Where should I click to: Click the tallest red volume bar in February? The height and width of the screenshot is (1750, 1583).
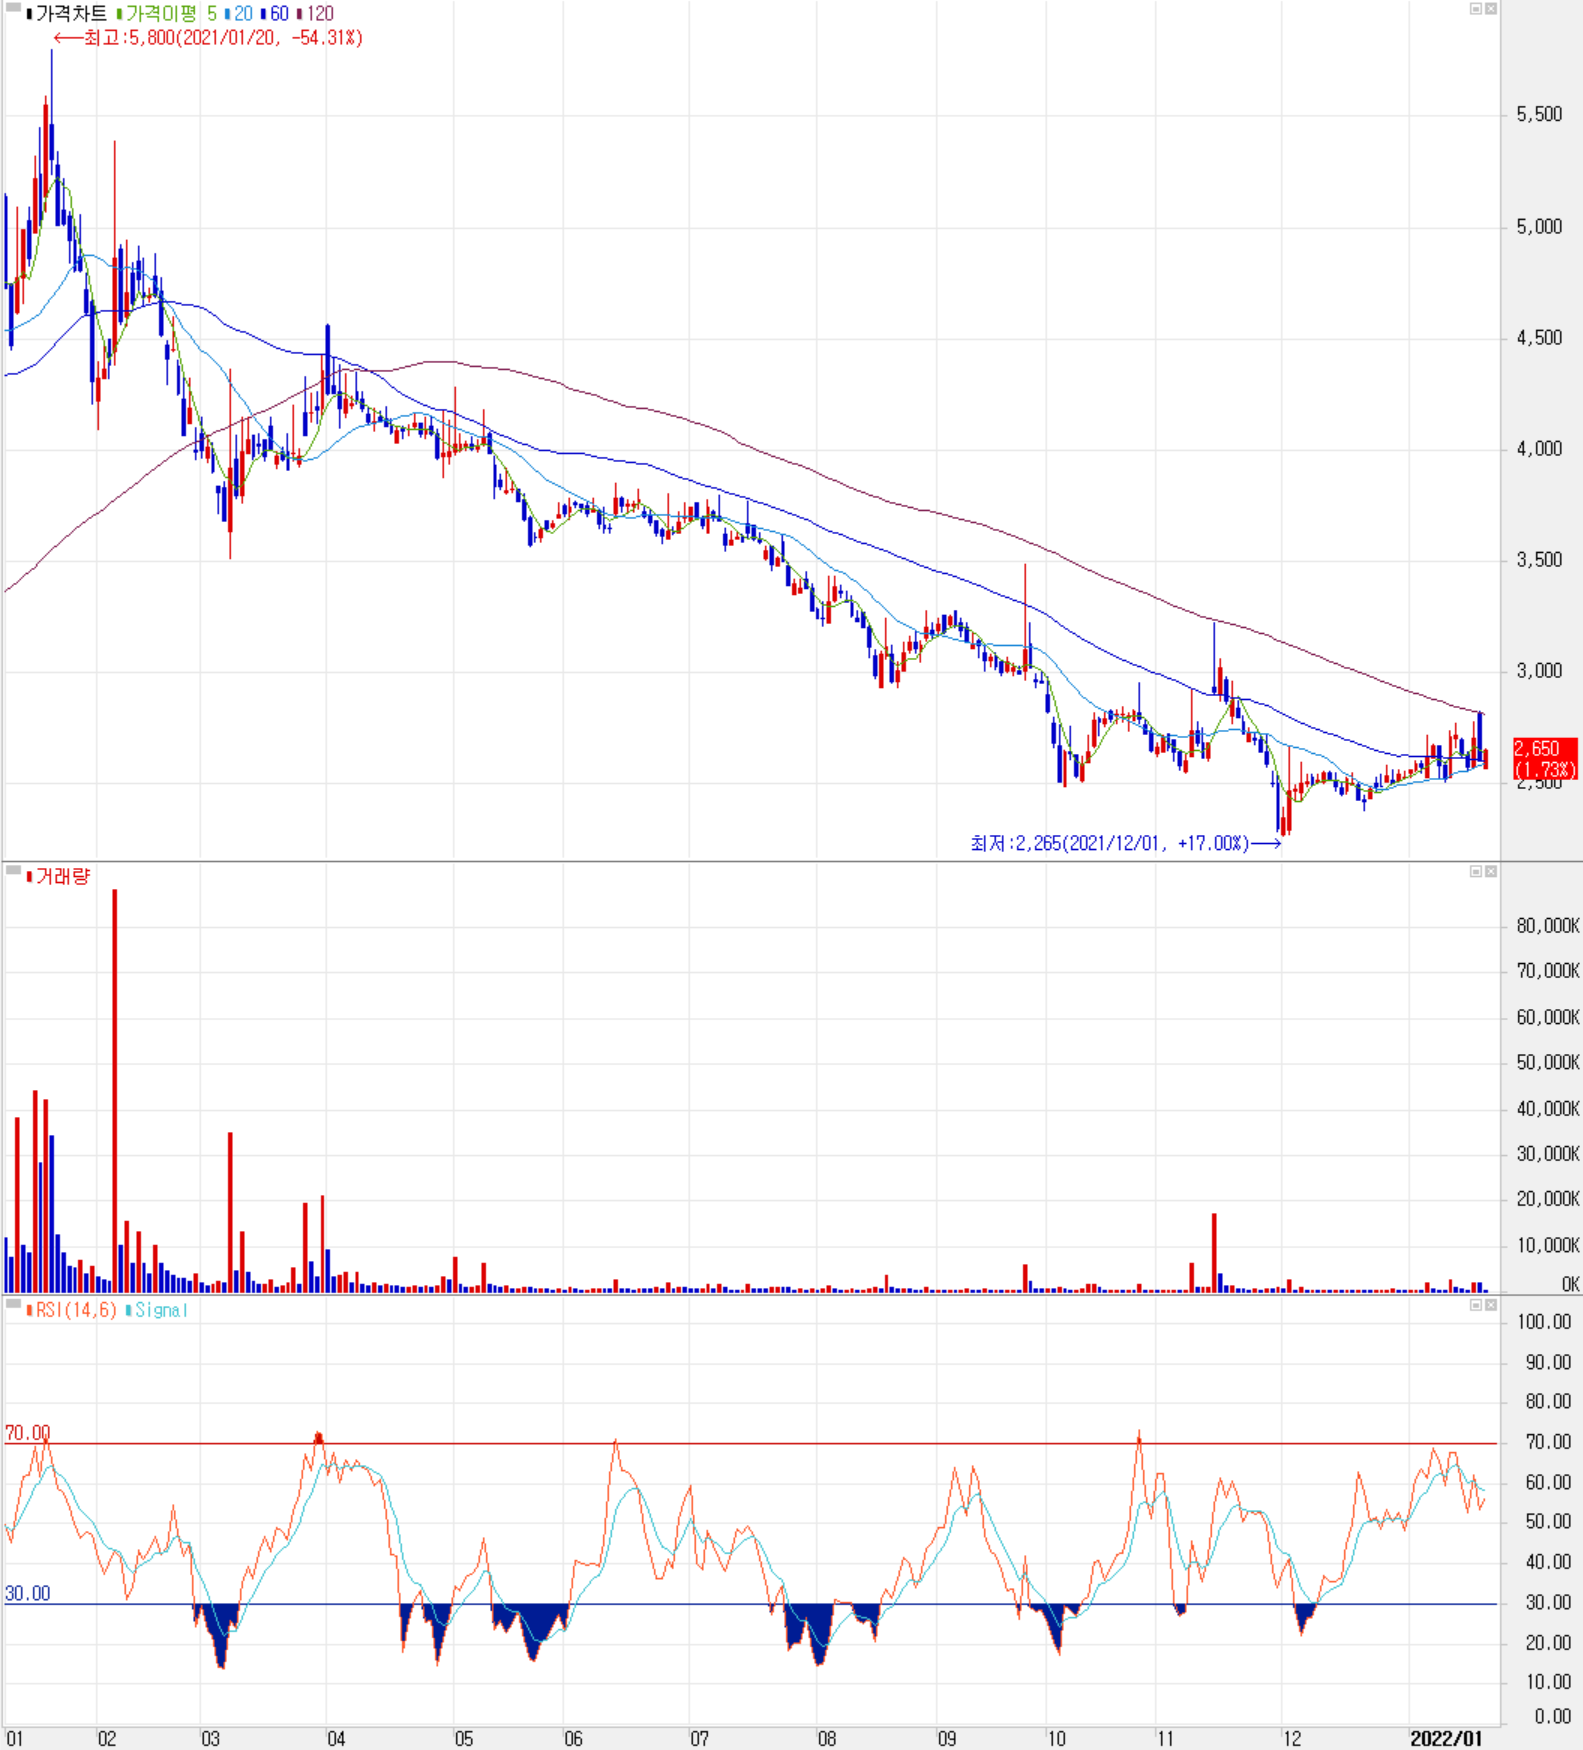(115, 1091)
